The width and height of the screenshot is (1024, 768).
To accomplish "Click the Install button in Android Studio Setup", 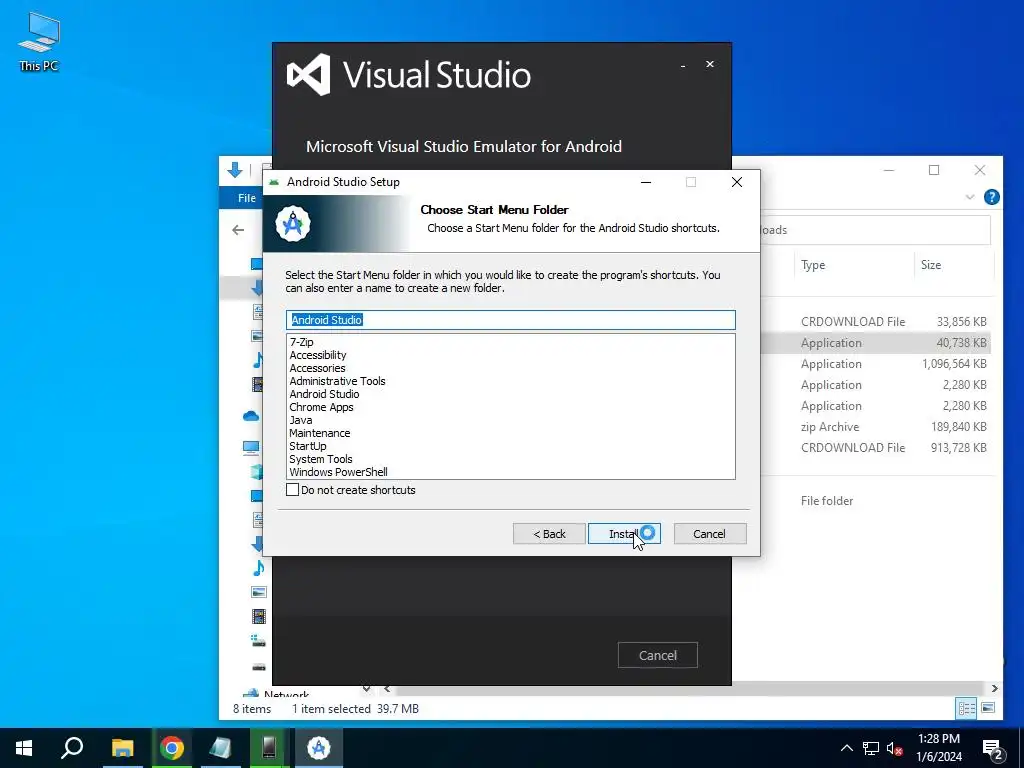I will (x=624, y=534).
